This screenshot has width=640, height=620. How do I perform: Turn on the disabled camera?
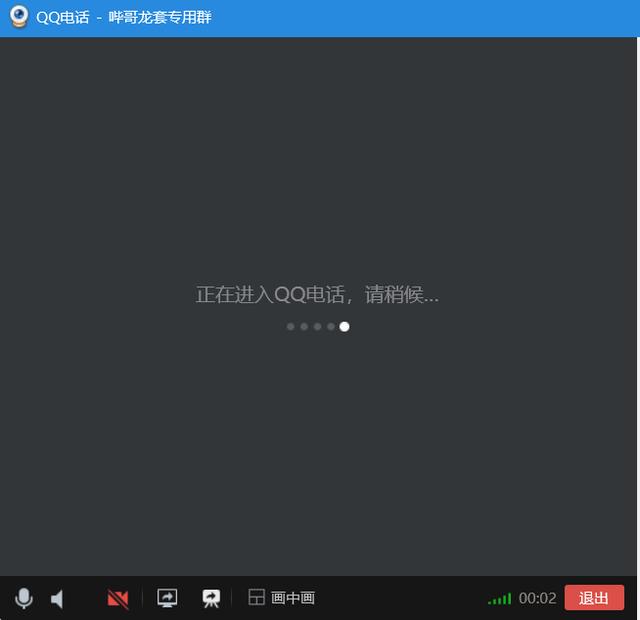(118, 599)
